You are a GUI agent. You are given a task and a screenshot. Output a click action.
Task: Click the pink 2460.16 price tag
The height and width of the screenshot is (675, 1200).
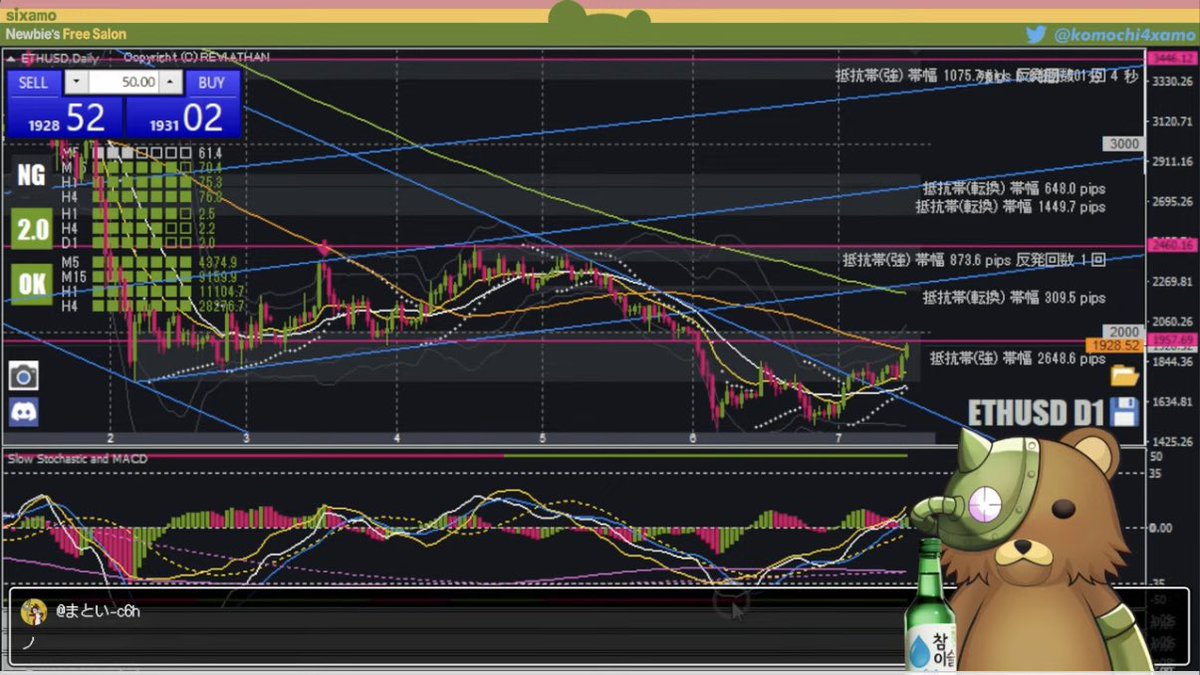pos(1171,244)
